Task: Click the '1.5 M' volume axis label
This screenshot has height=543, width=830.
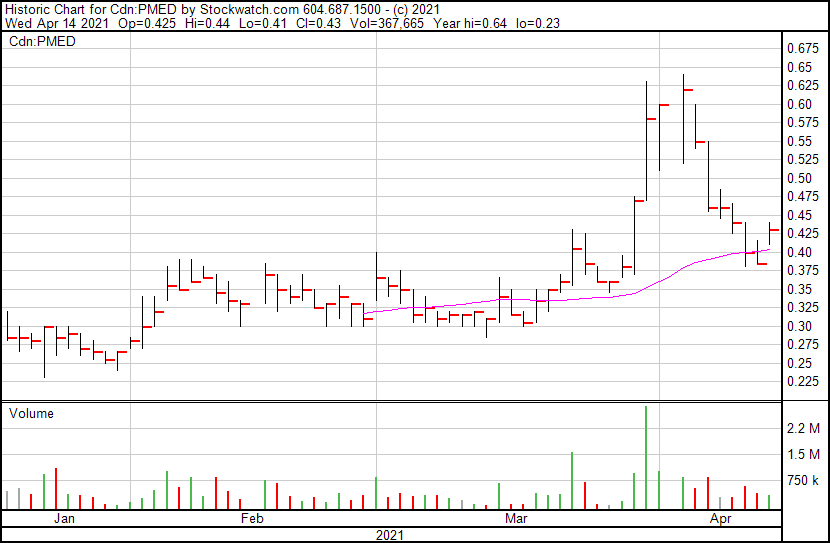Action: click(x=803, y=454)
